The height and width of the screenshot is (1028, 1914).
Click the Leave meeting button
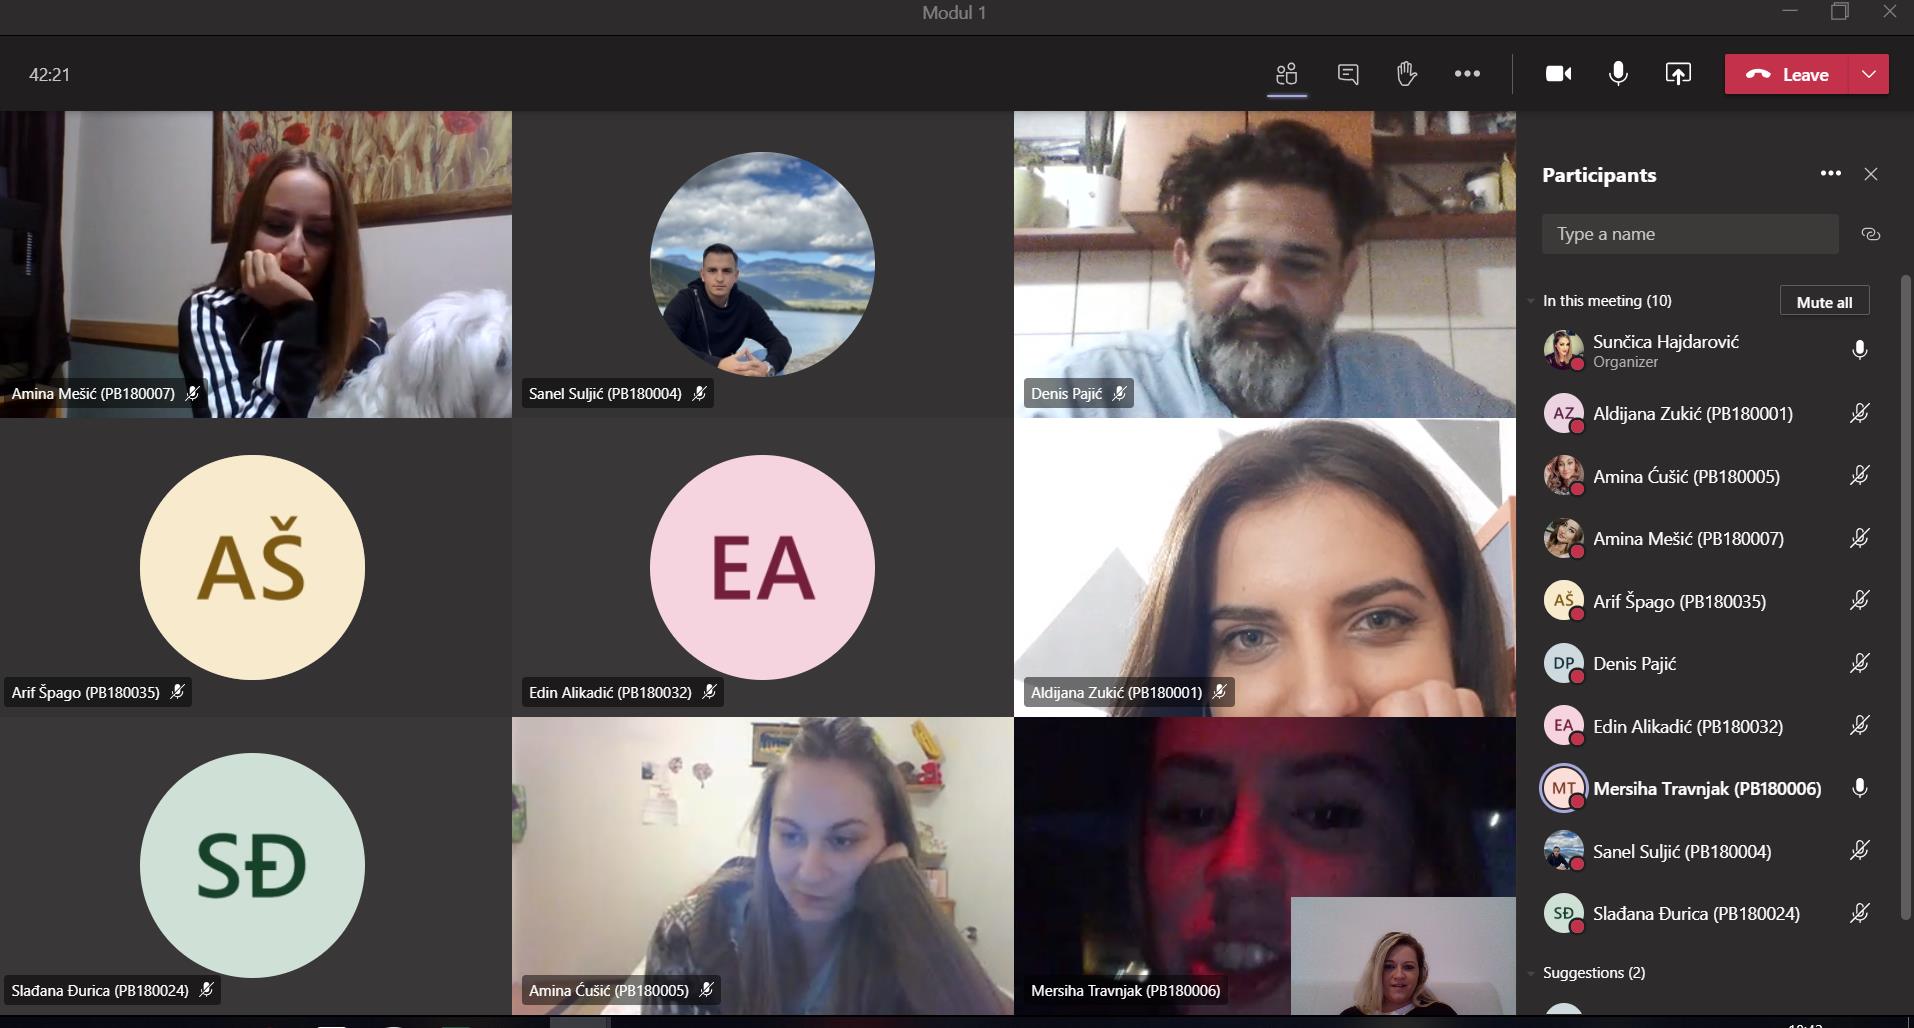1787,74
